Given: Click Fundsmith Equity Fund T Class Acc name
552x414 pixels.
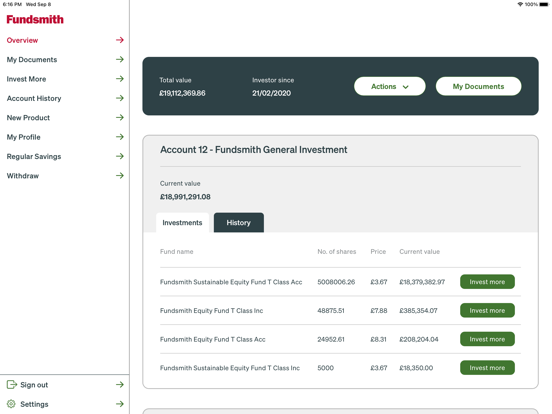Looking at the screenshot, I should click(x=213, y=339).
